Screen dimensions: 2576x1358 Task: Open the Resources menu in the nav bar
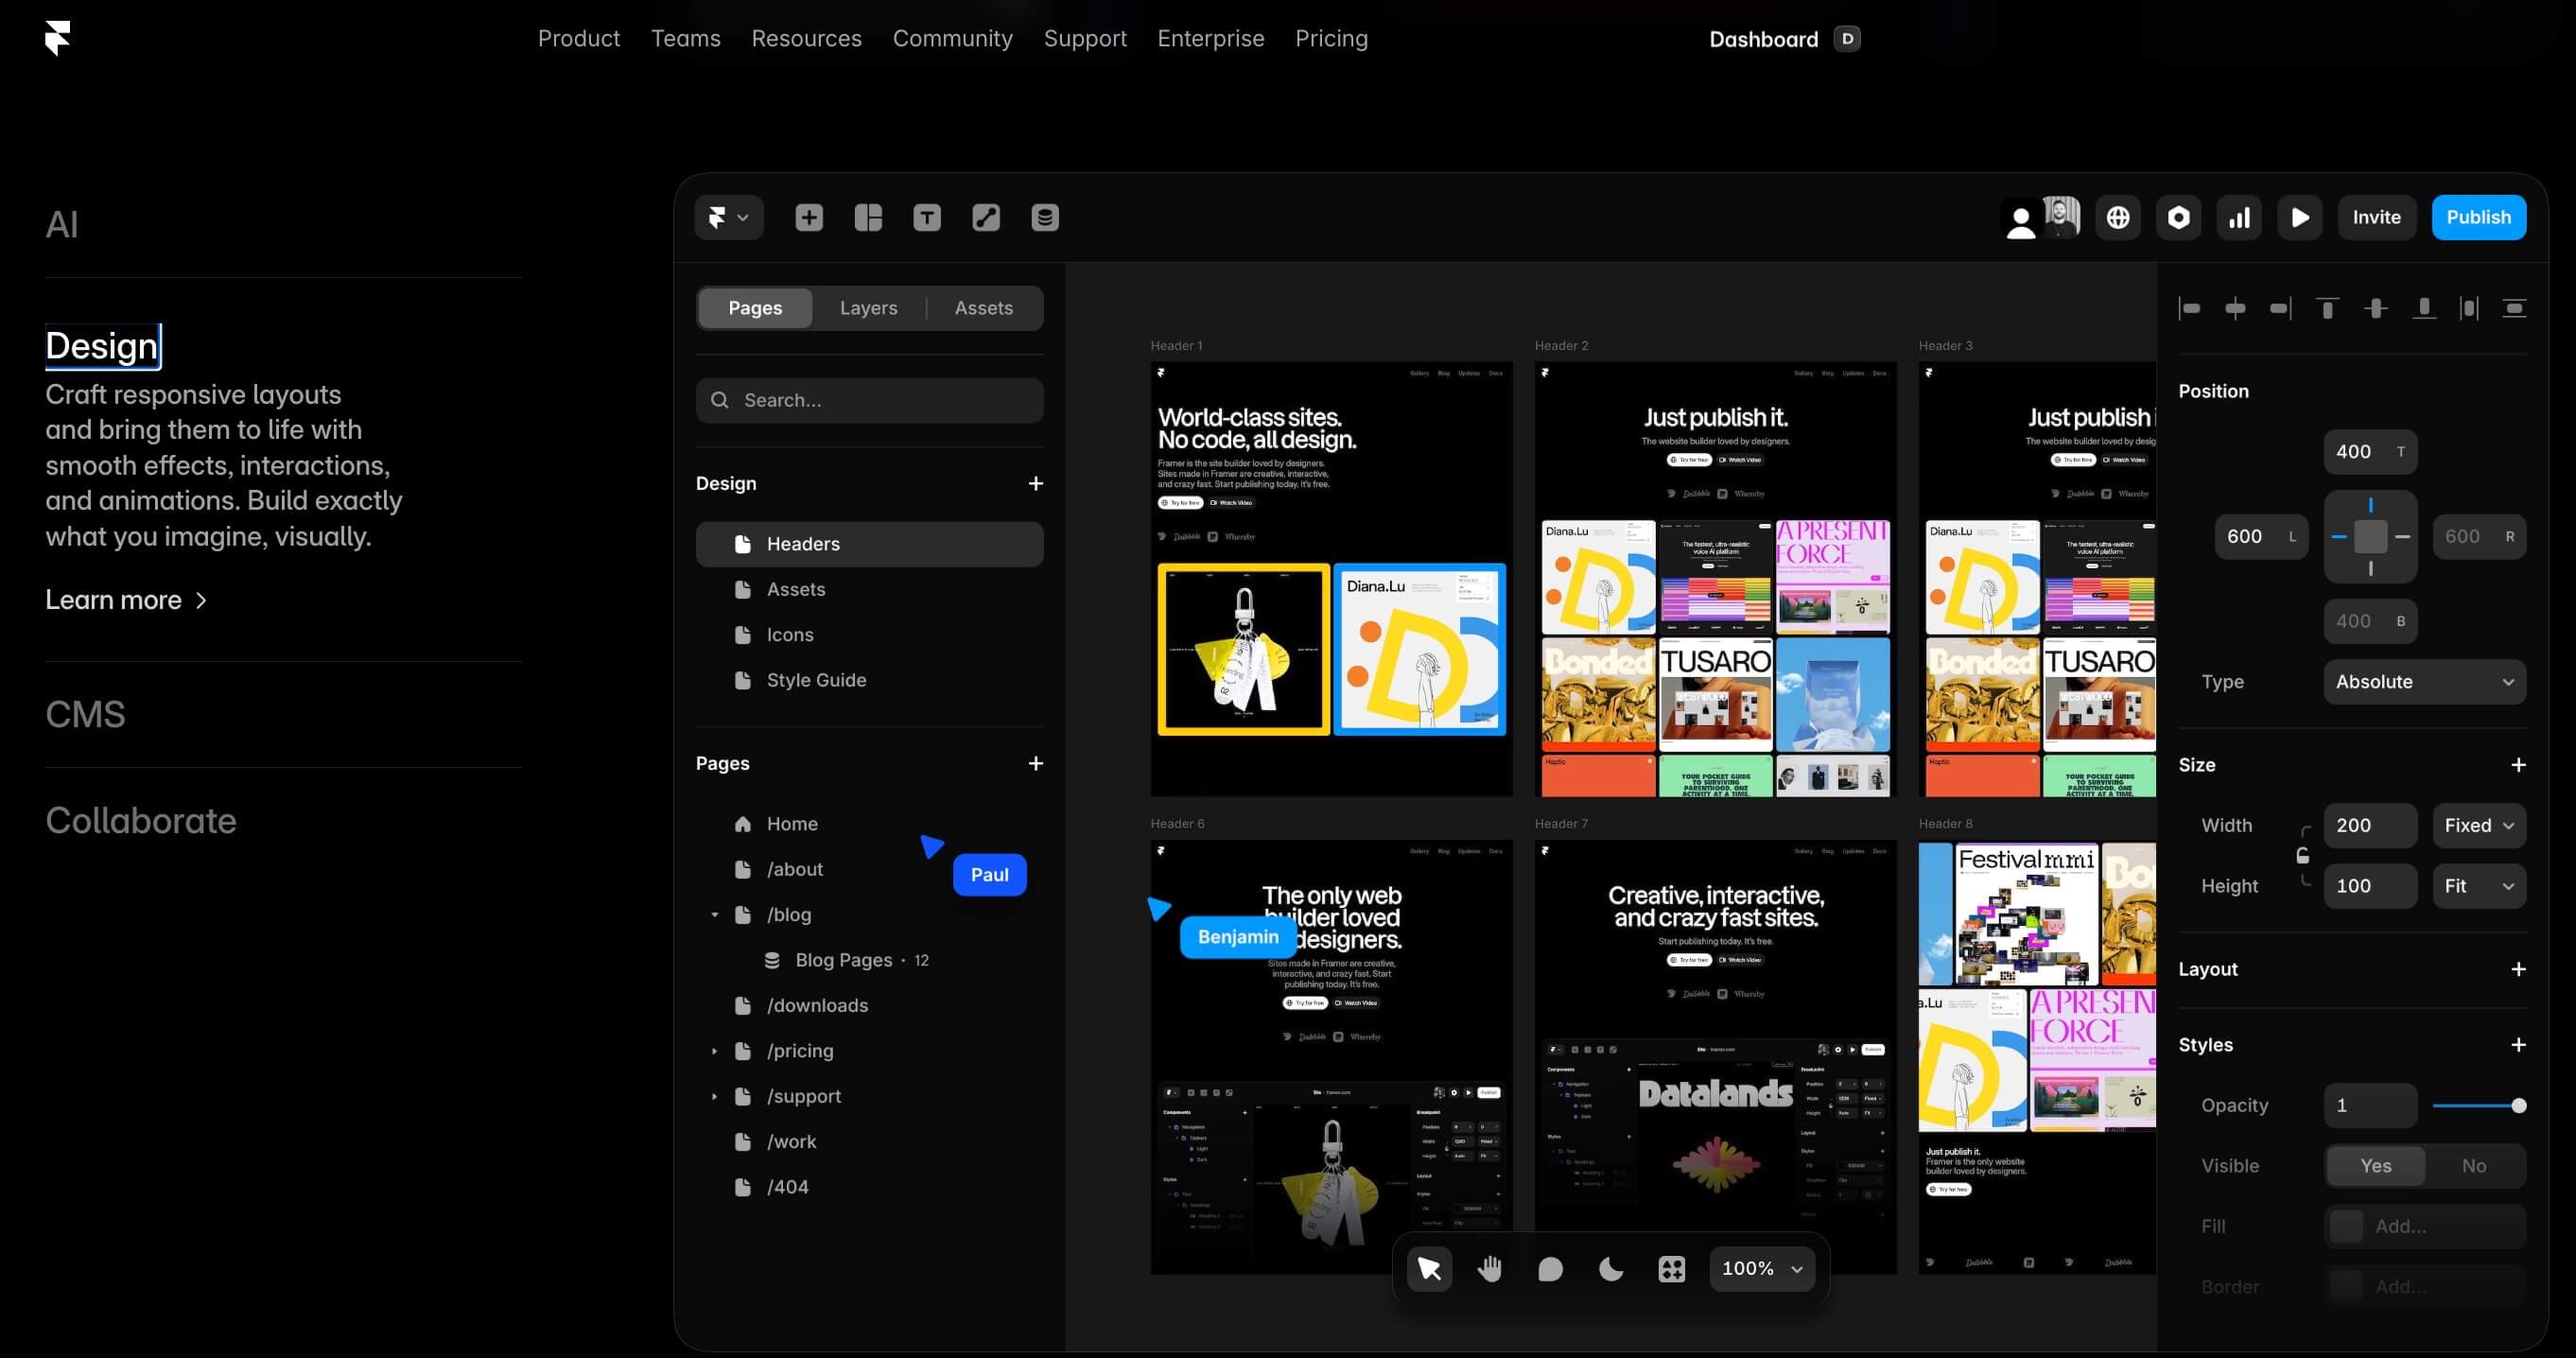point(806,38)
